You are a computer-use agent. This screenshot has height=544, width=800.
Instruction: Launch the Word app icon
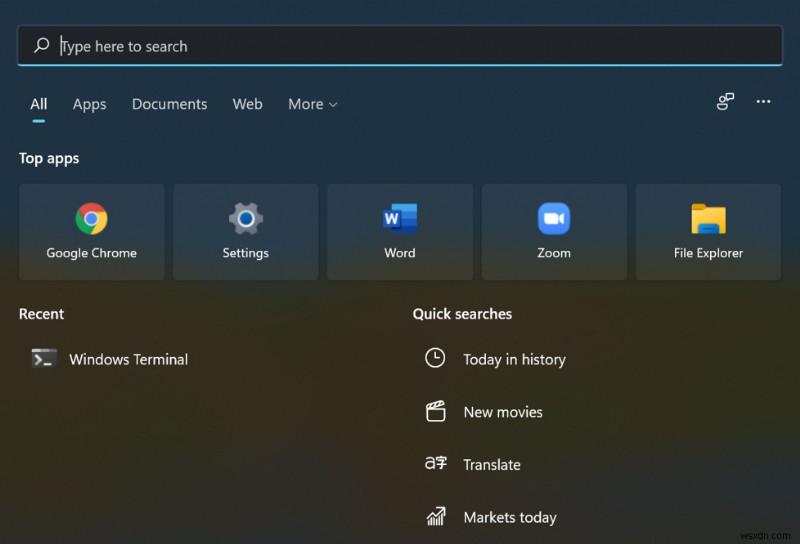tap(400, 218)
